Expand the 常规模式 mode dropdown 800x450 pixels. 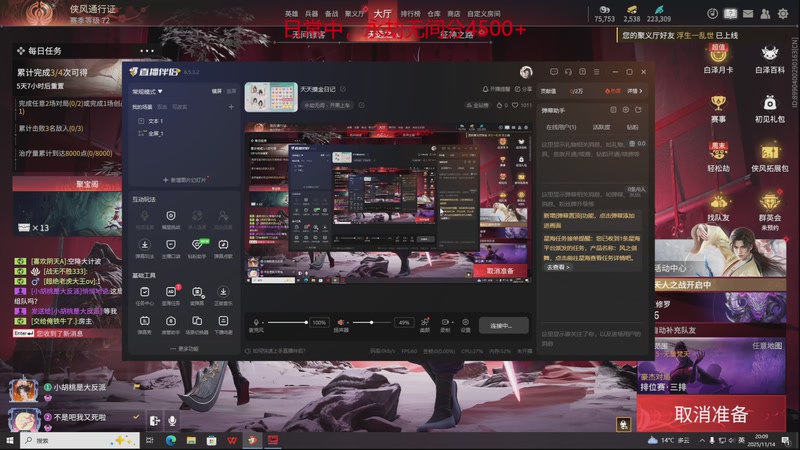tap(147, 92)
